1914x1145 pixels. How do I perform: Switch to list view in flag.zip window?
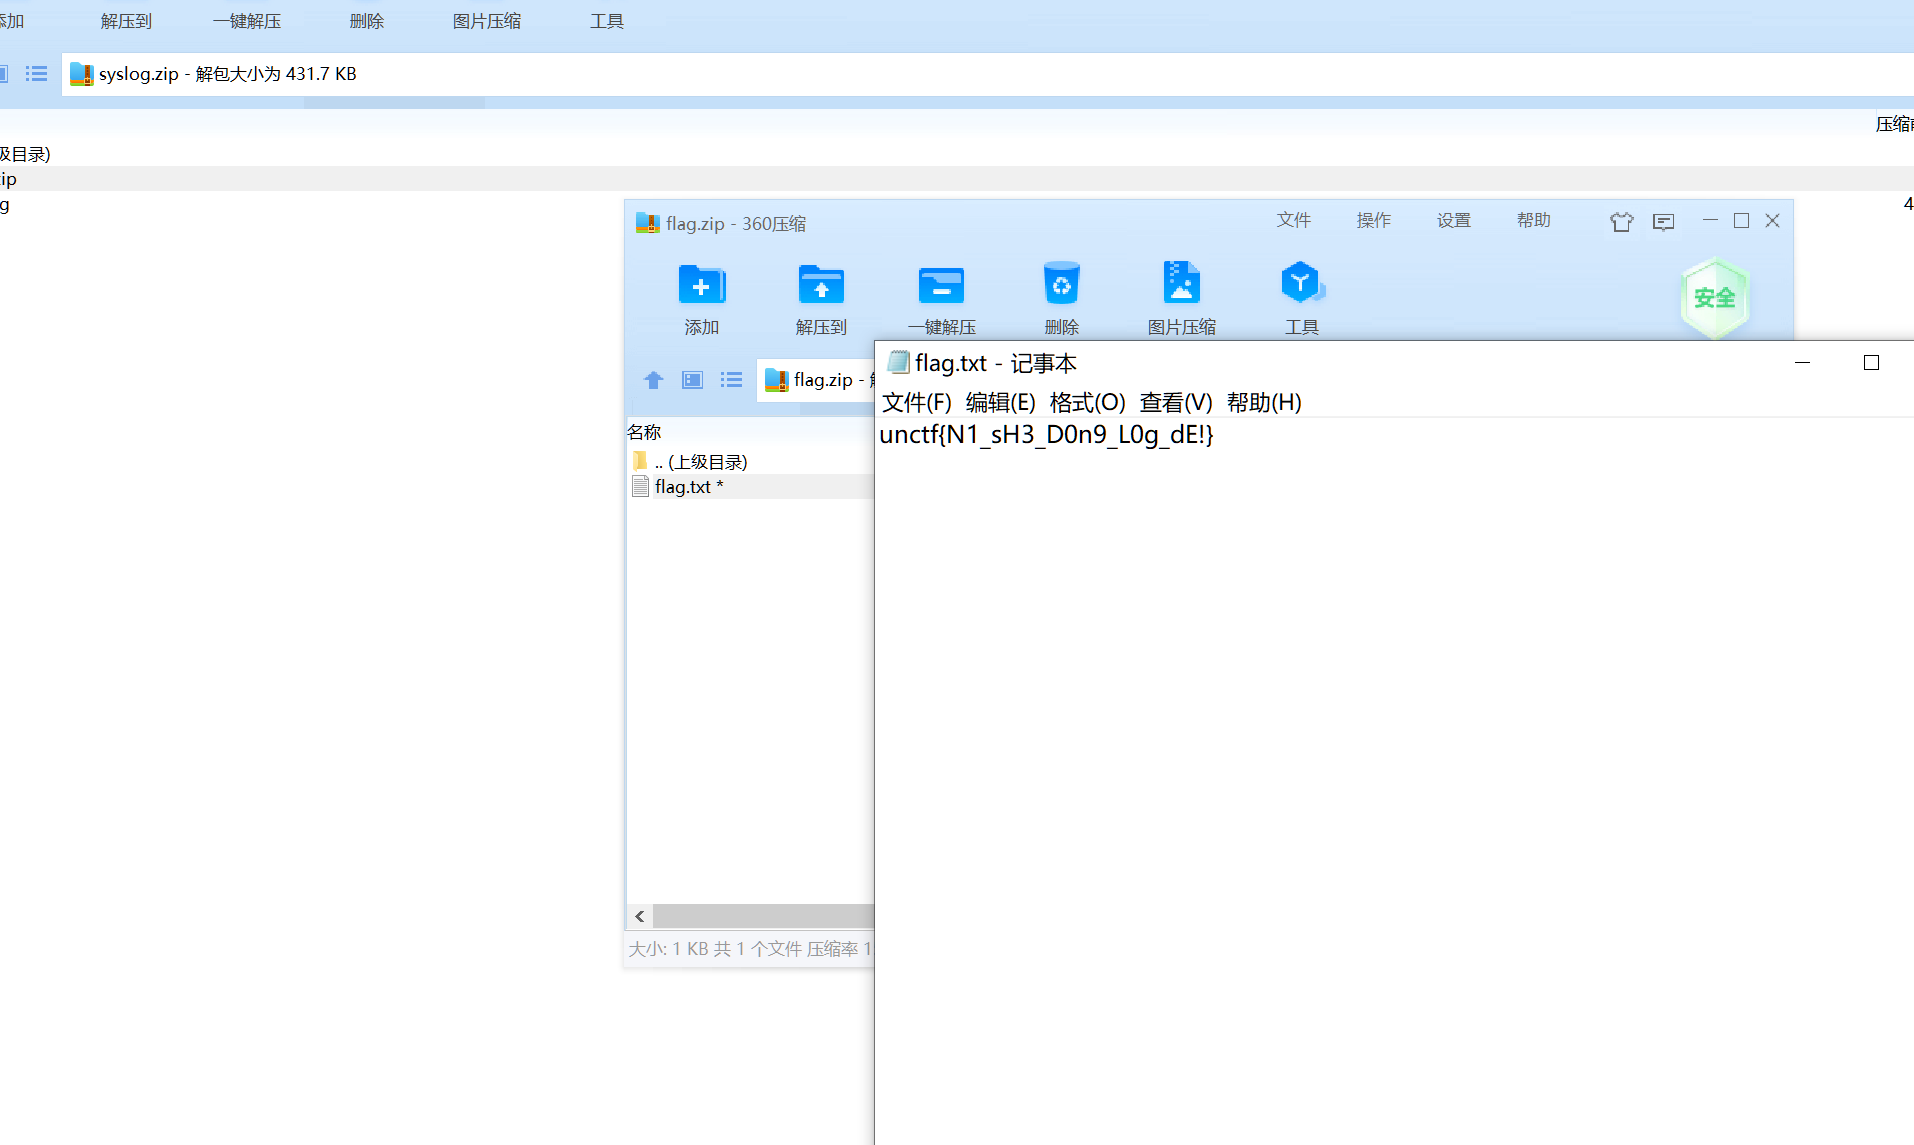coord(731,380)
